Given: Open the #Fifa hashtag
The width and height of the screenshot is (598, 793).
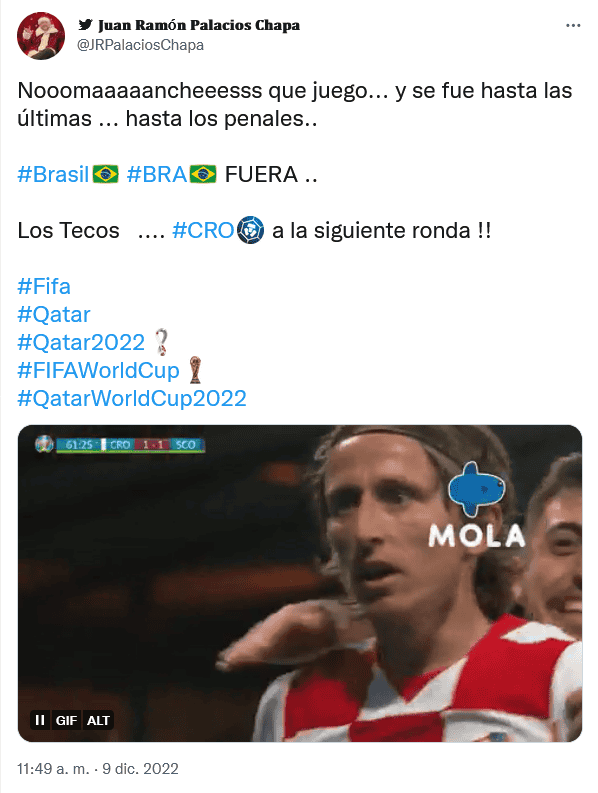Looking at the screenshot, I should coord(44,287).
